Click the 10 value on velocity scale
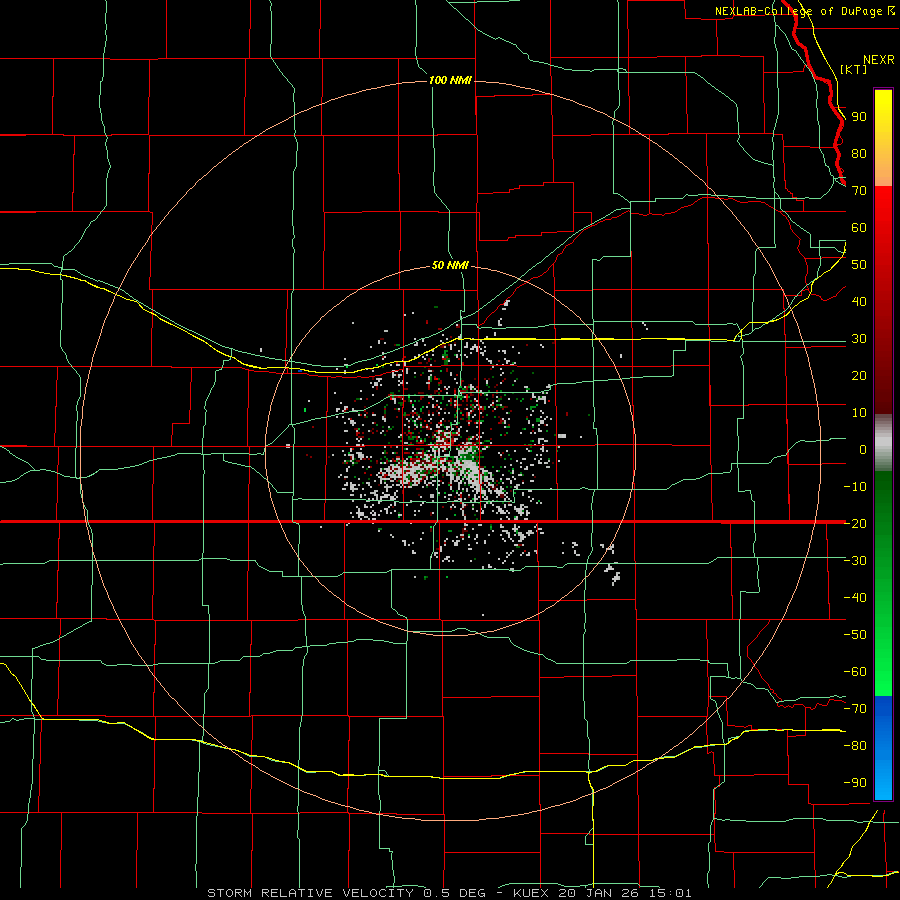The image size is (900, 900). point(859,413)
